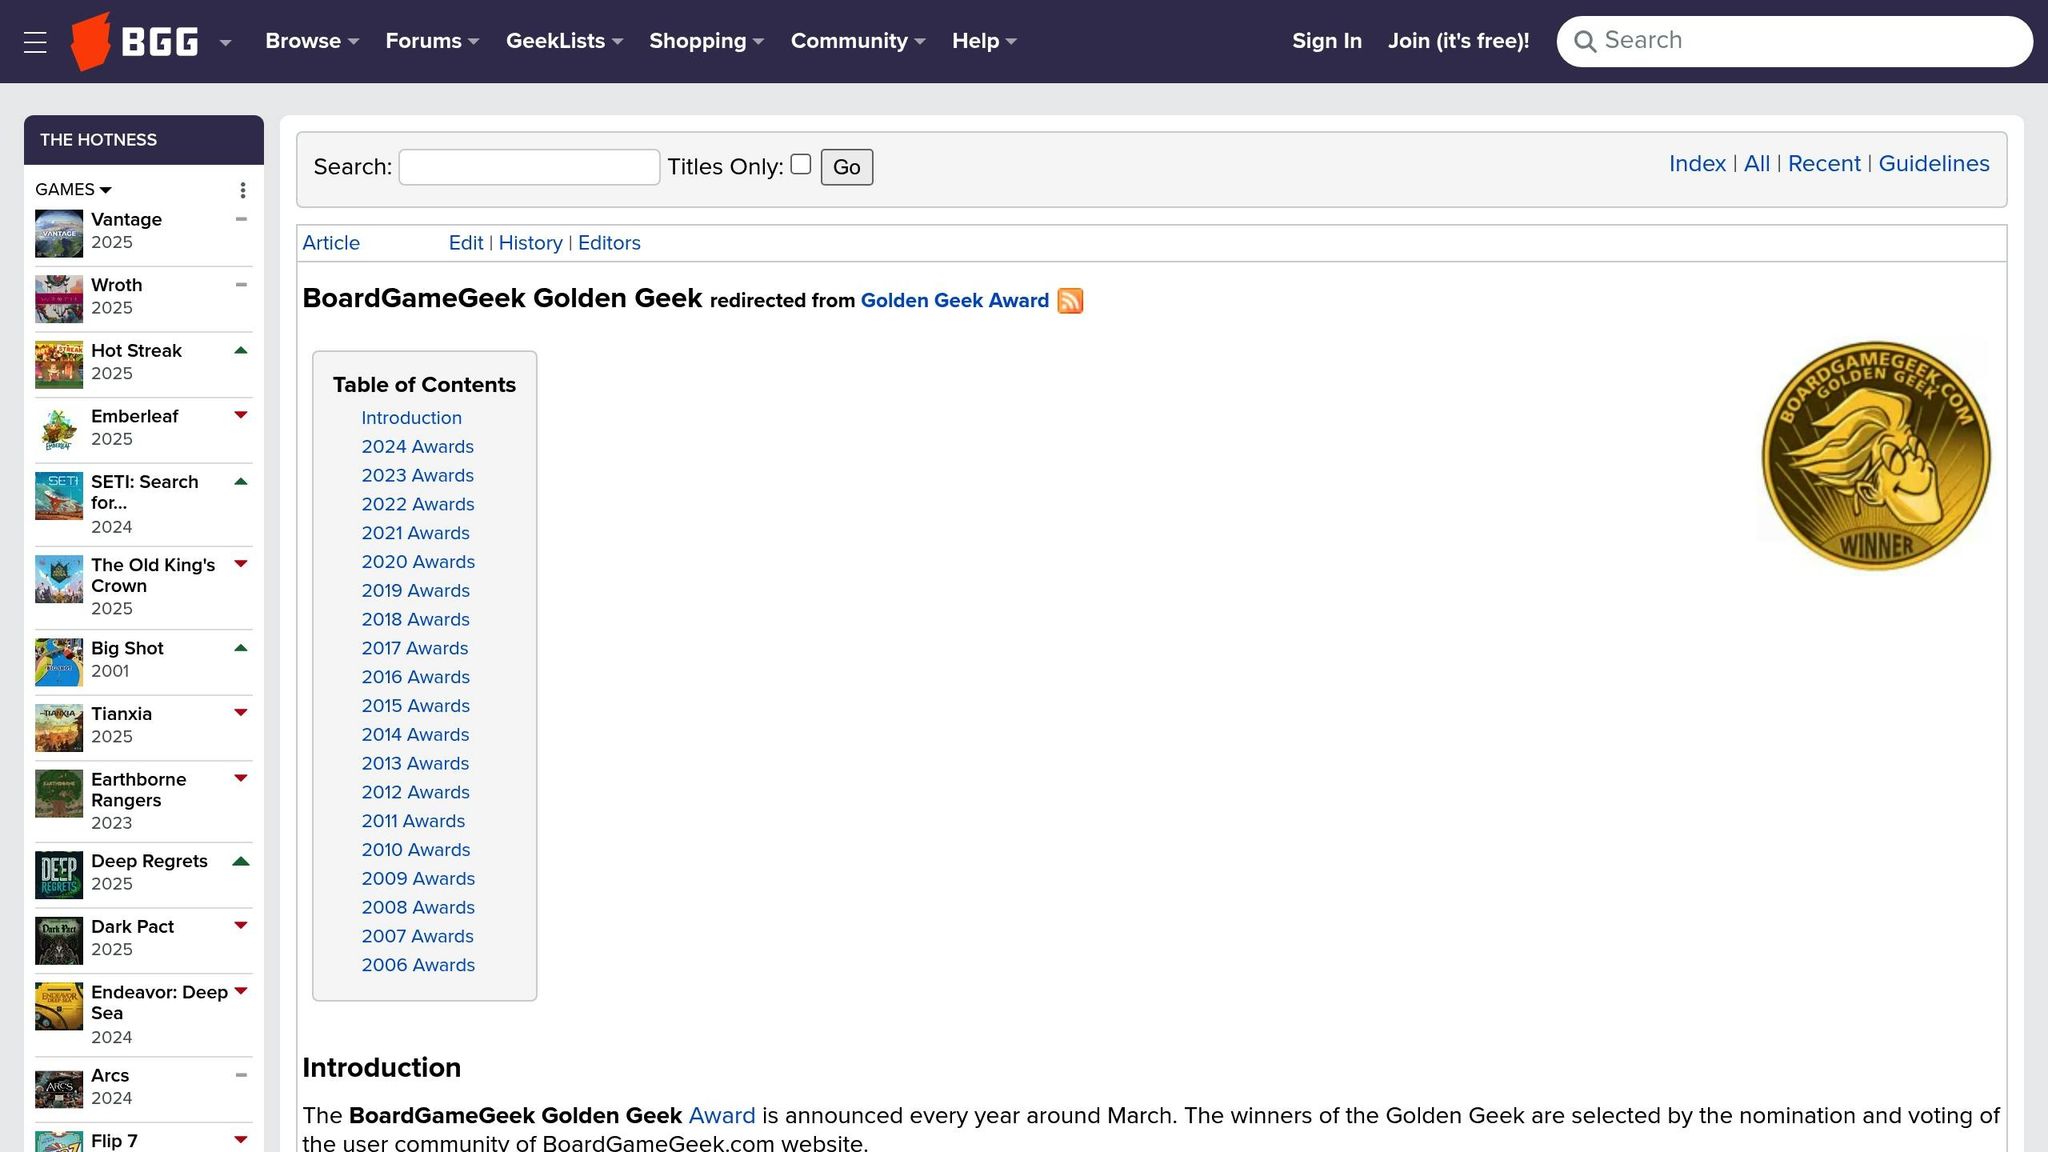
Task: Jump to 2014 Awards section
Action: pyautogui.click(x=415, y=735)
